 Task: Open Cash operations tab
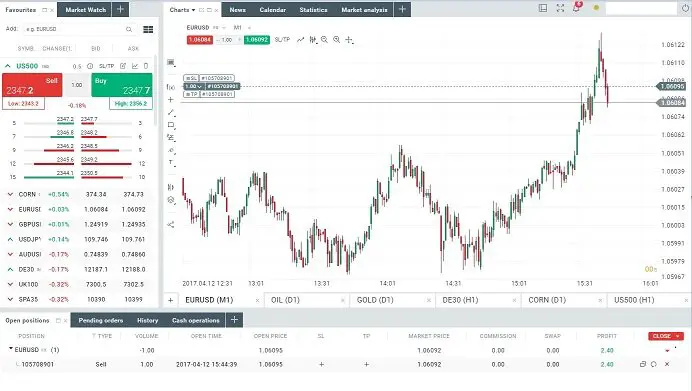click(196, 320)
